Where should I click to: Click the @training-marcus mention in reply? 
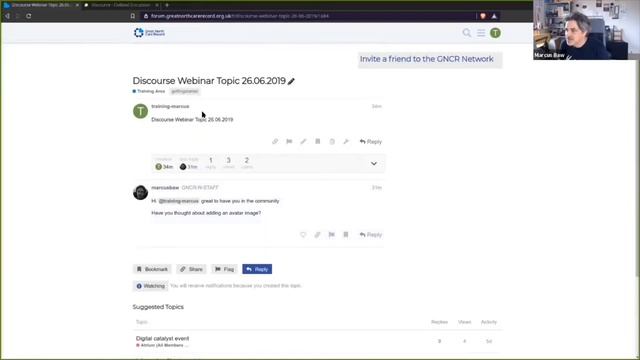[x=178, y=201]
